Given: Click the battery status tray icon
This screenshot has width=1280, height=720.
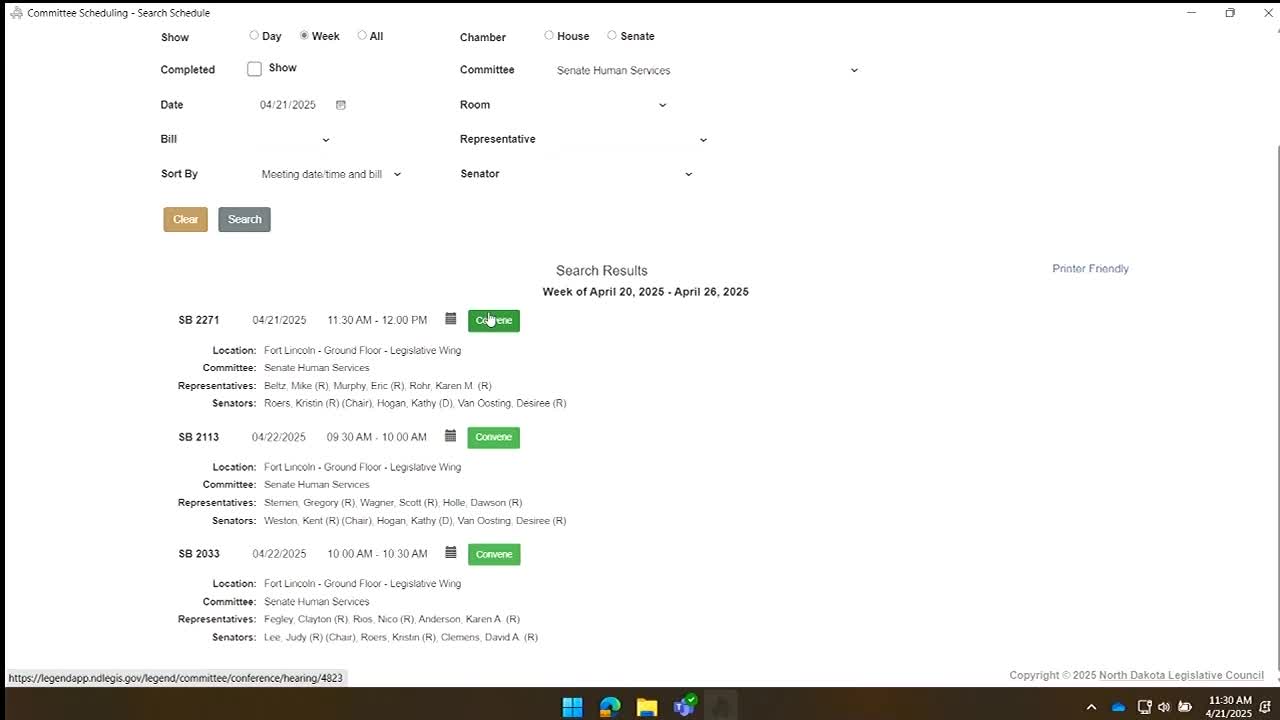Looking at the screenshot, I should coord(1185,707).
